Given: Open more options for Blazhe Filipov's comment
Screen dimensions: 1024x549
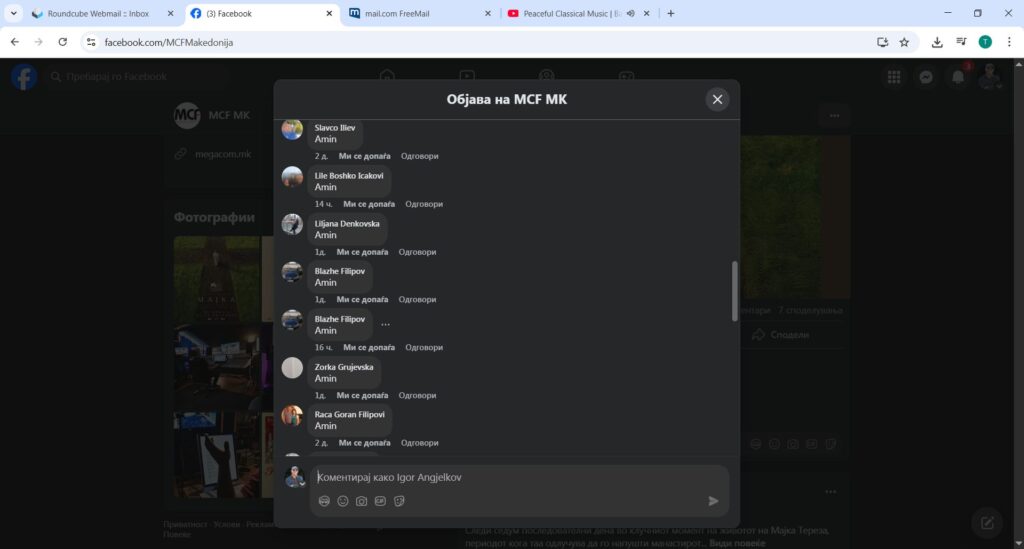Looking at the screenshot, I should pos(385,324).
